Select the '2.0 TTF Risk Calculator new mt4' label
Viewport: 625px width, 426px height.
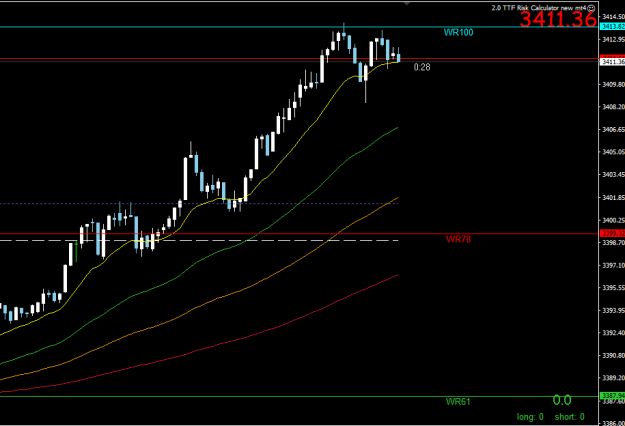point(539,8)
